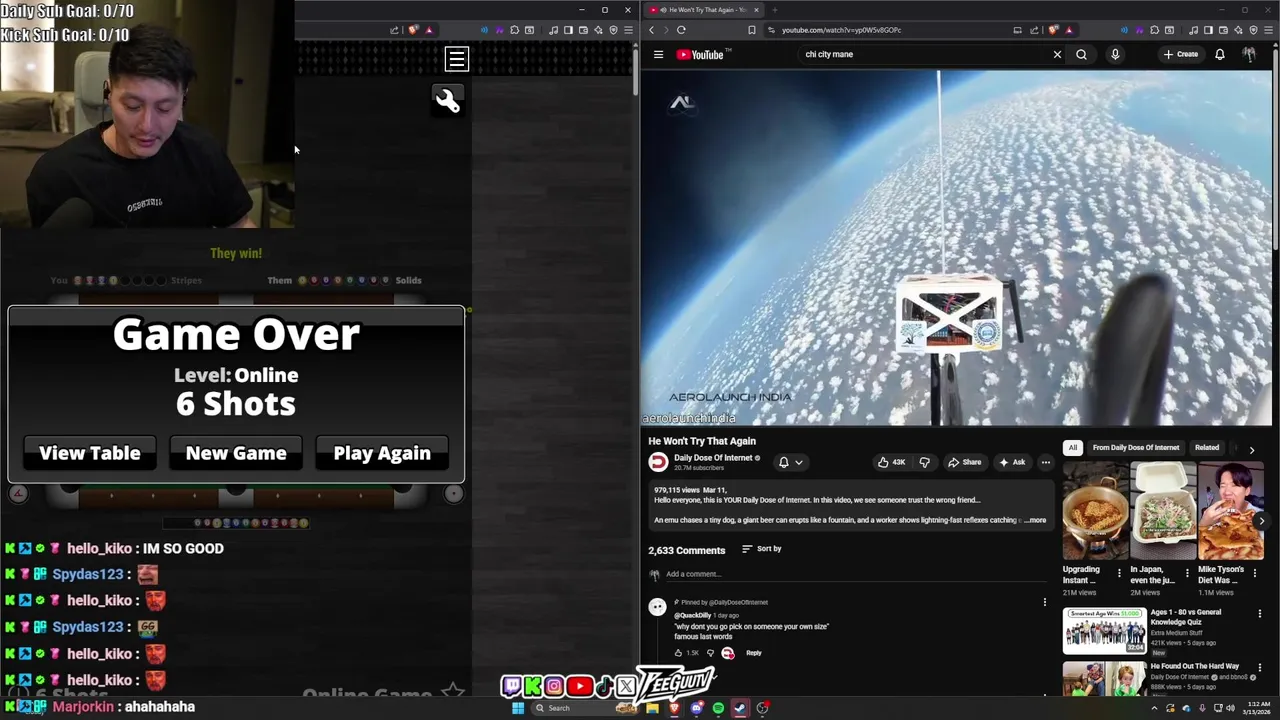The height and width of the screenshot is (720, 1280).
Task: Like the video with 43K likes
Action: pyautogui.click(x=891, y=462)
